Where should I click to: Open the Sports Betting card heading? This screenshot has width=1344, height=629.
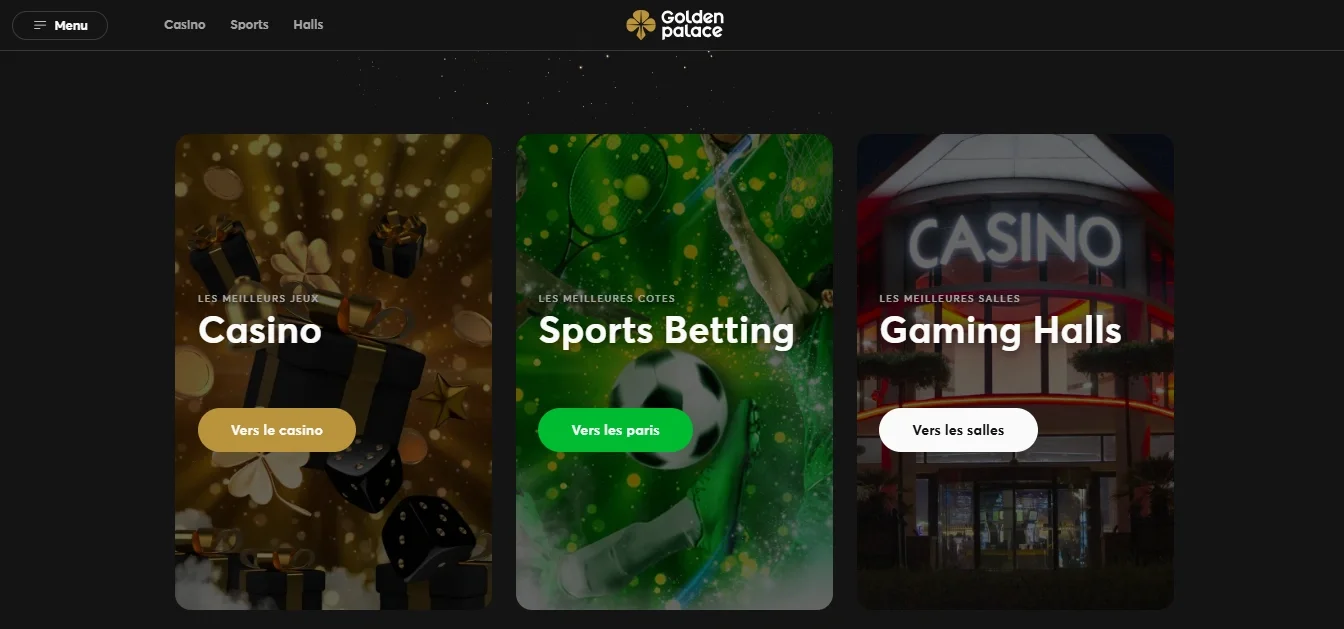666,331
